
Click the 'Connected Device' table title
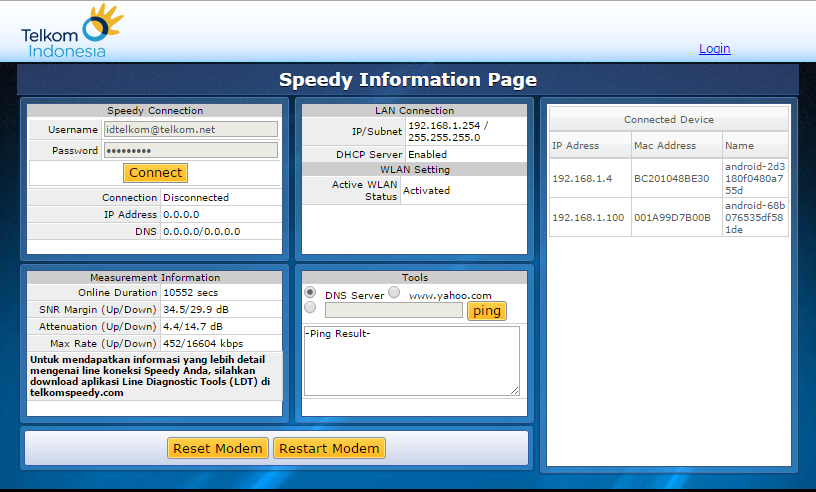tap(669, 120)
